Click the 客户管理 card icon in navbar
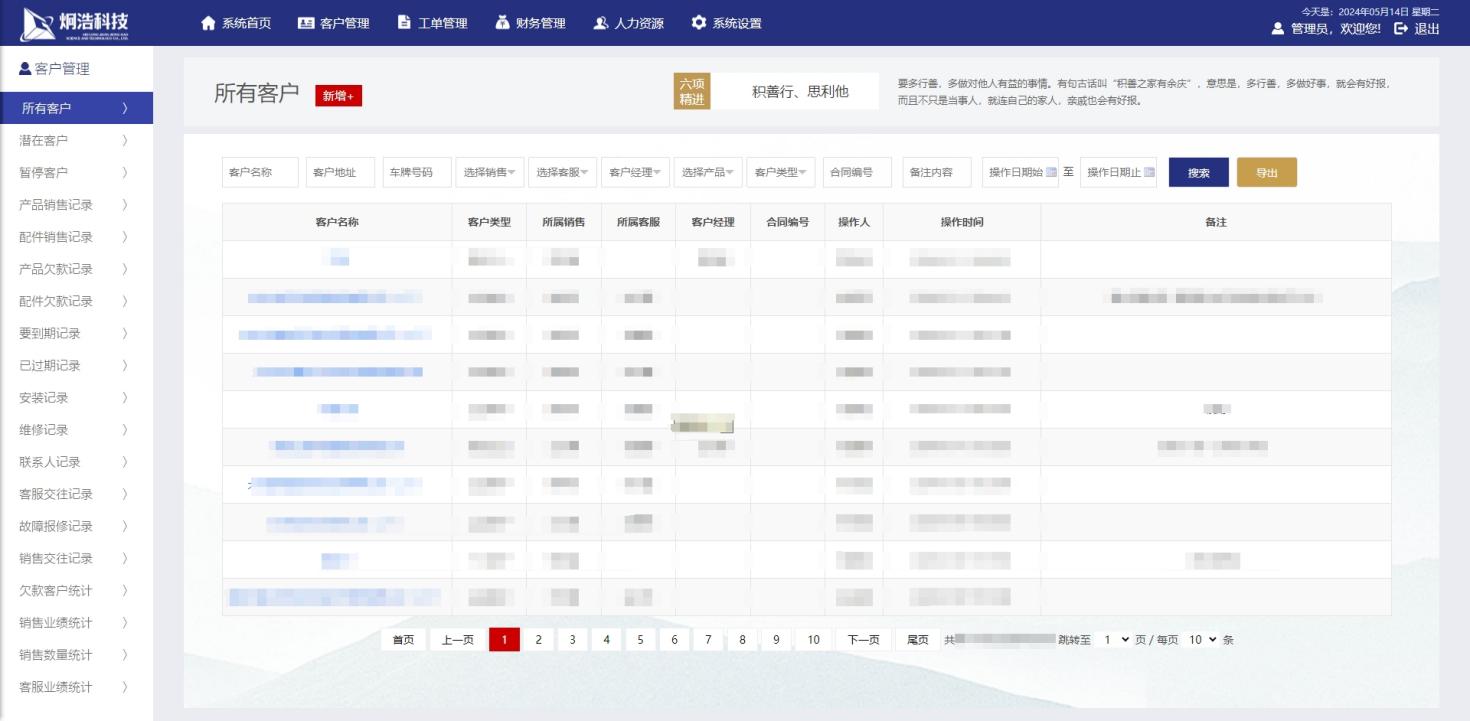This screenshot has width=1470, height=721. pyautogui.click(x=306, y=23)
